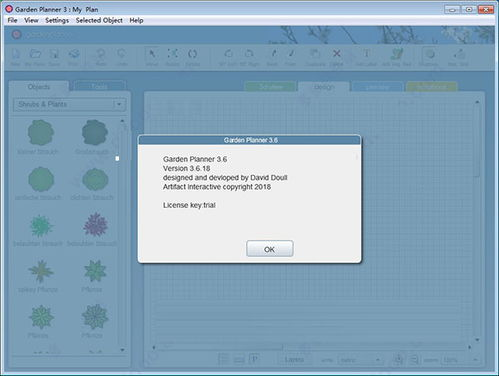499x376 pixels.
Task: Open the units dropdown at bottom
Action: coord(359,360)
